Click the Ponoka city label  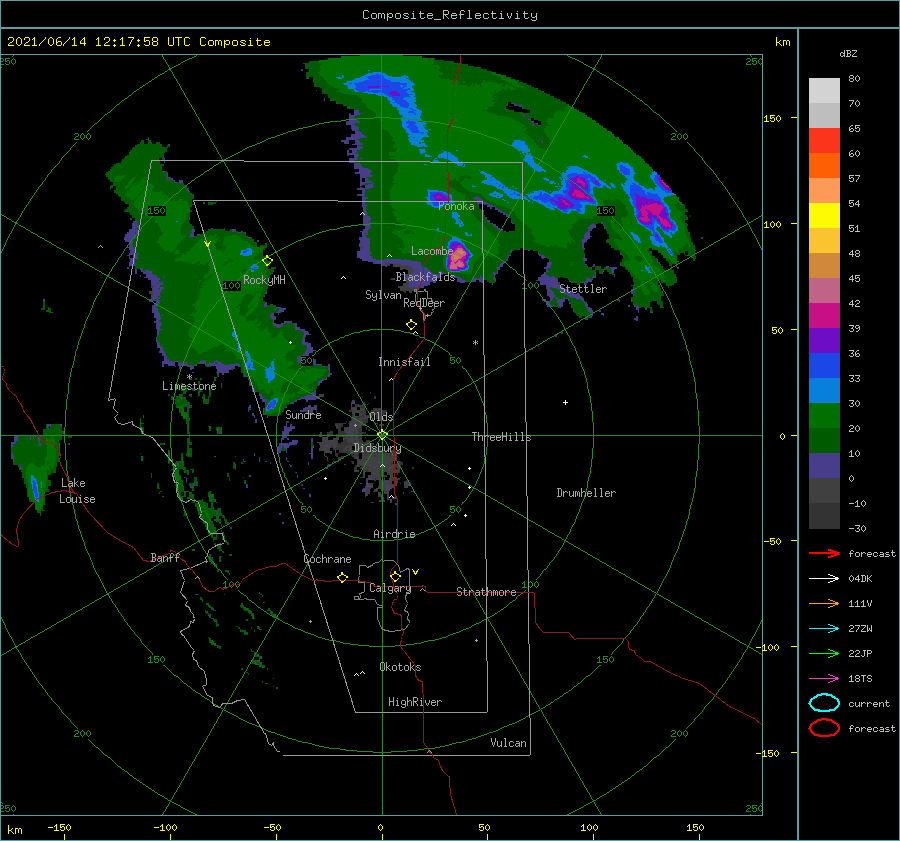tap(456, 206)
